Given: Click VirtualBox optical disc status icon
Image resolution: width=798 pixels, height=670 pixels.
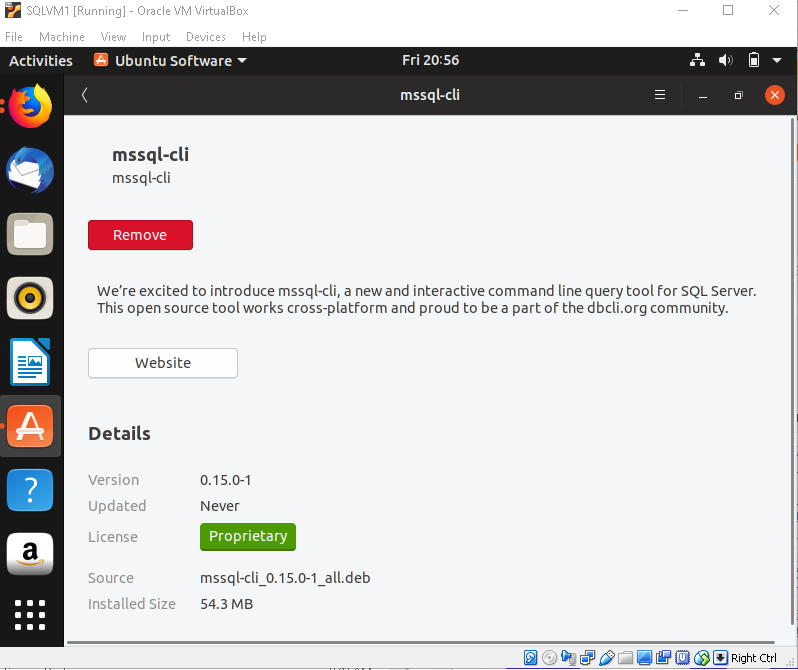Looking at the screenshot, I should coord(550,658).
